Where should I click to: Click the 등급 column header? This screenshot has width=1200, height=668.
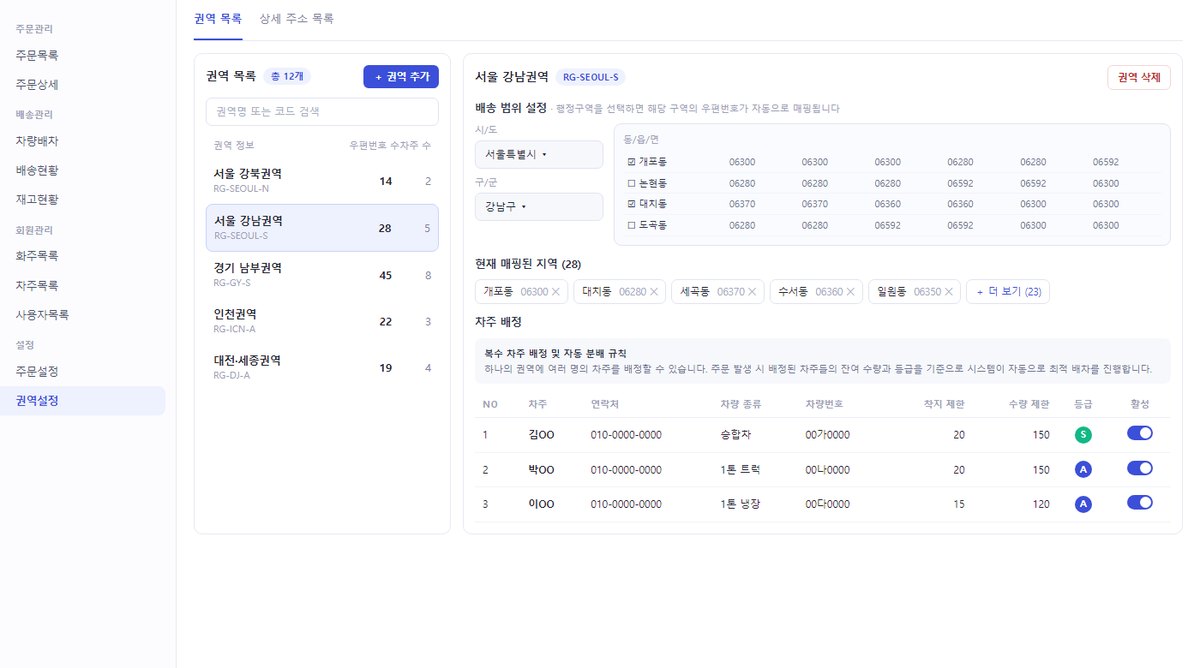click(x=1083, y=404)
